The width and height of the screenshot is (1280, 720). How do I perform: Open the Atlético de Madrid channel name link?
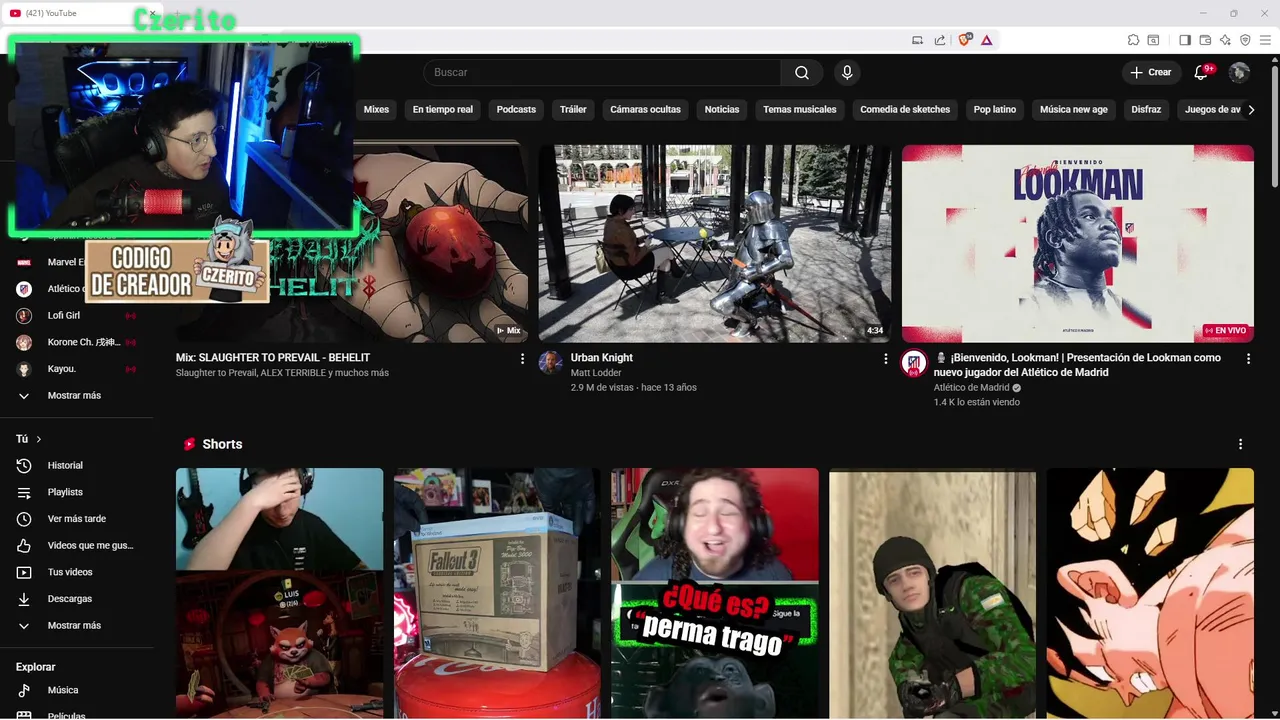point(972,388)
